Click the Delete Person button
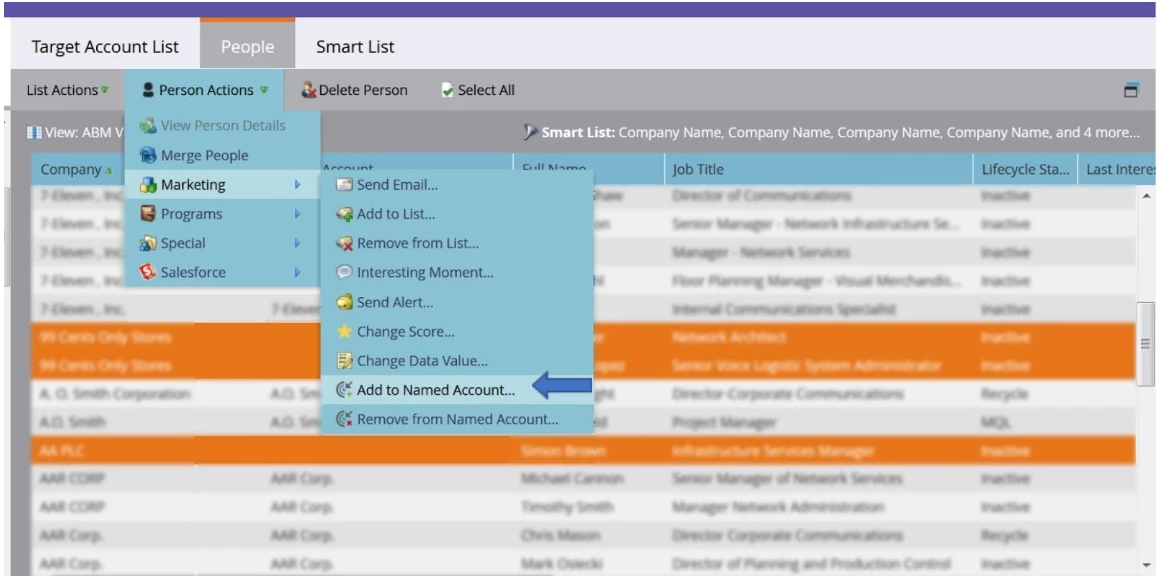 coord(354,90)
